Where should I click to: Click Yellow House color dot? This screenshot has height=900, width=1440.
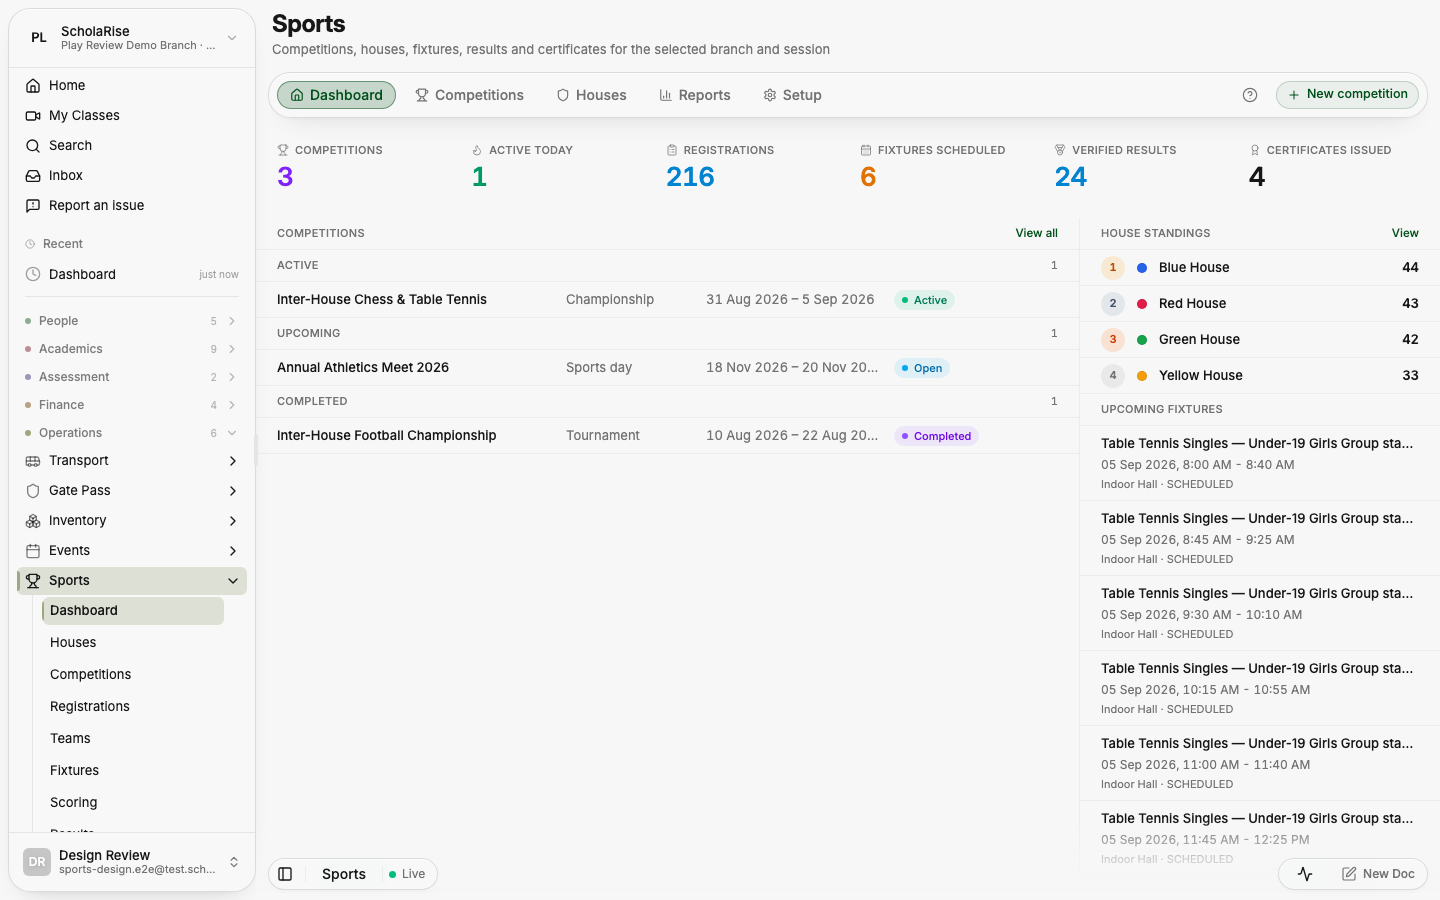point(1142,376)
